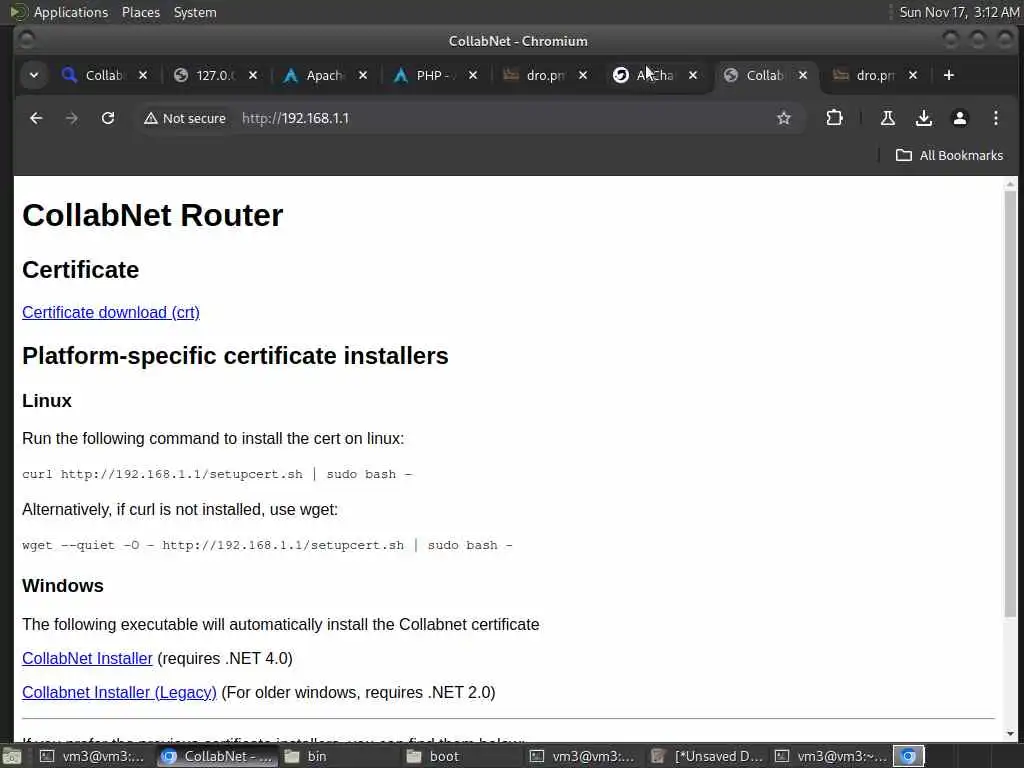Click the CollabNet Router page heading
This screenshot has width=1024, height=768.
click(x=153, y=215)
